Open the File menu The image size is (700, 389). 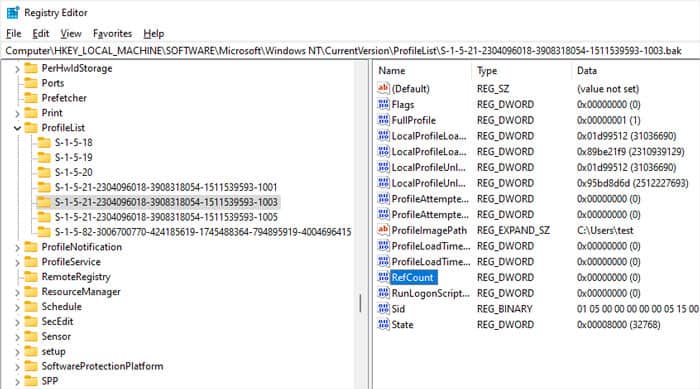(13, 33)
